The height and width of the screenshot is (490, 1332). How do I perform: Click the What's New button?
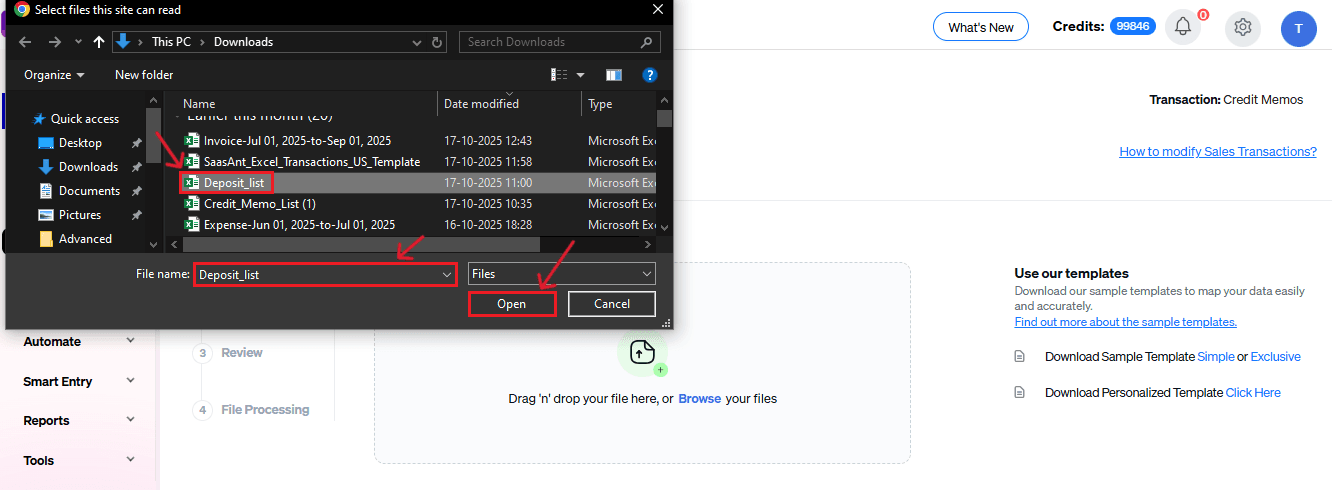coord(981,27)
